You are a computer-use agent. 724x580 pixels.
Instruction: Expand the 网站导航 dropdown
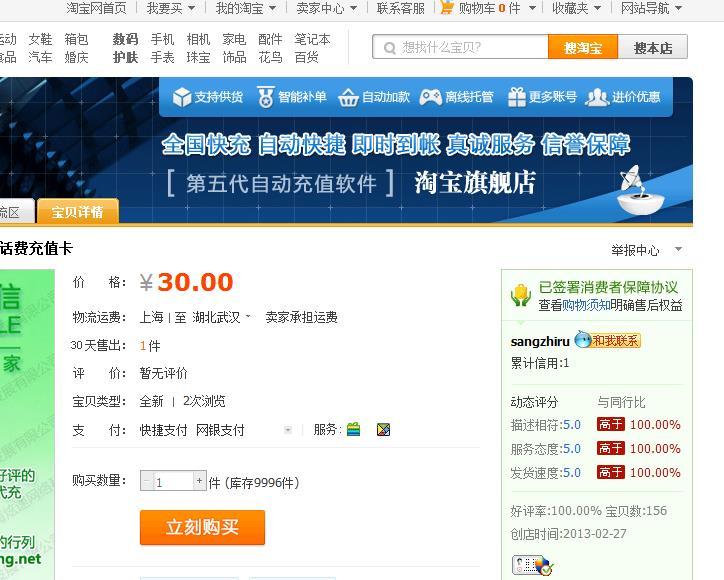click(678, 8)
